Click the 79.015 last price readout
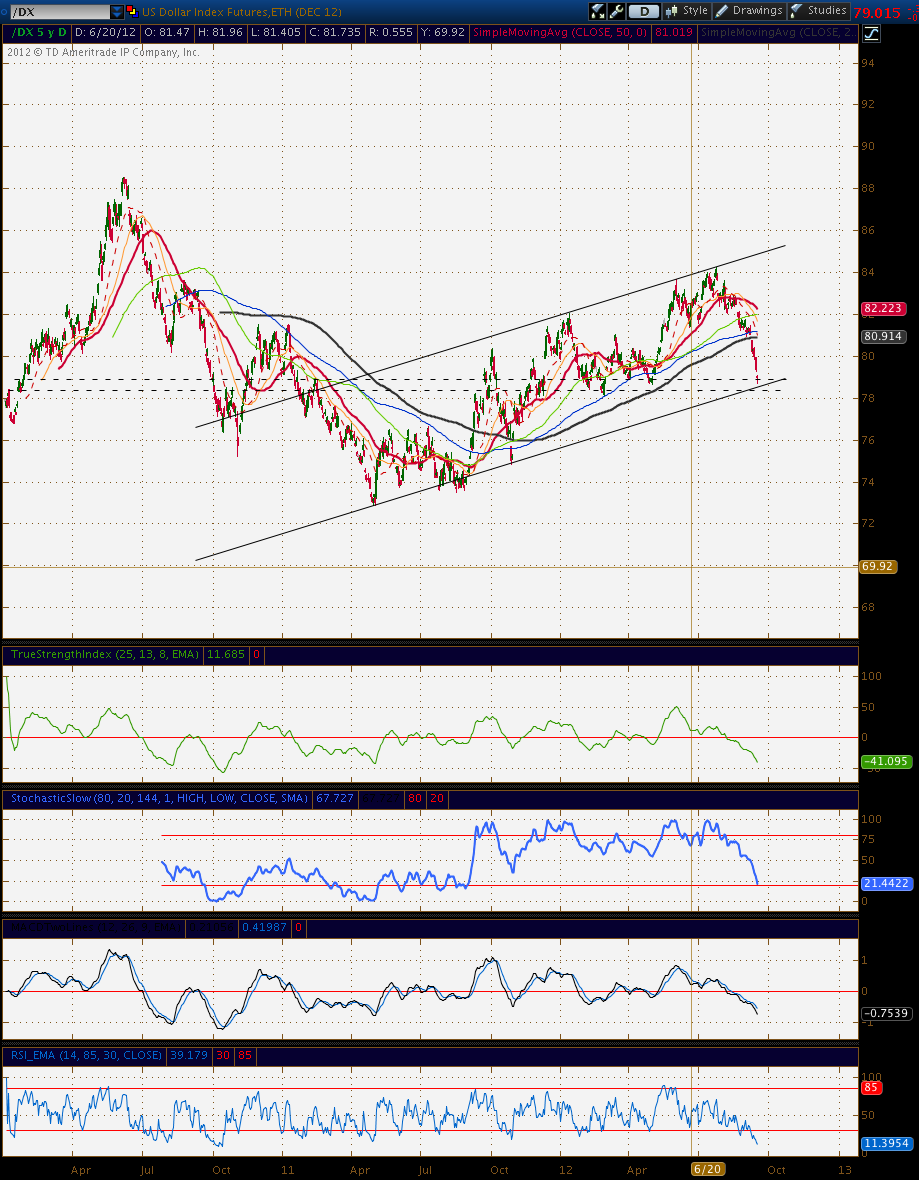 tap(877, 12)
